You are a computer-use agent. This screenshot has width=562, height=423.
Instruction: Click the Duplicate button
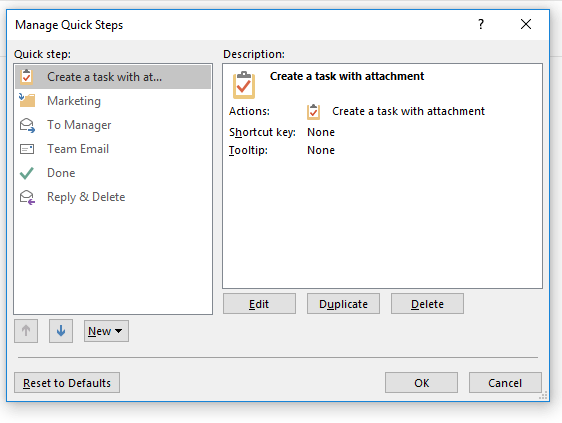(x=343, y=304)
